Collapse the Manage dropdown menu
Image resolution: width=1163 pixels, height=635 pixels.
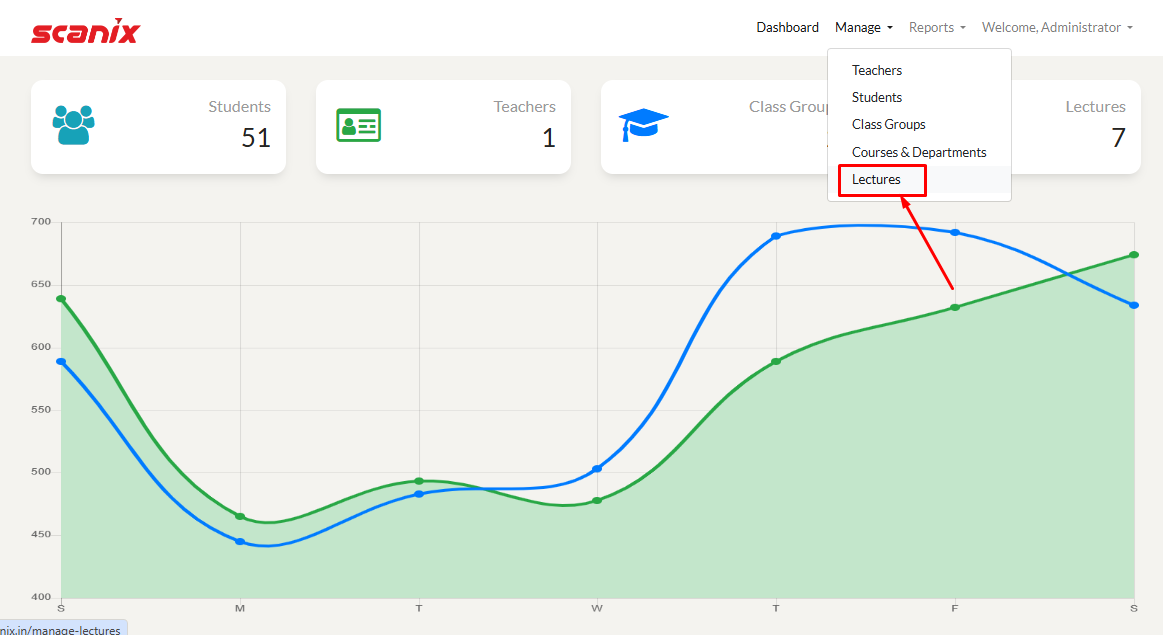pyautogui.click(x=863, y=28)
